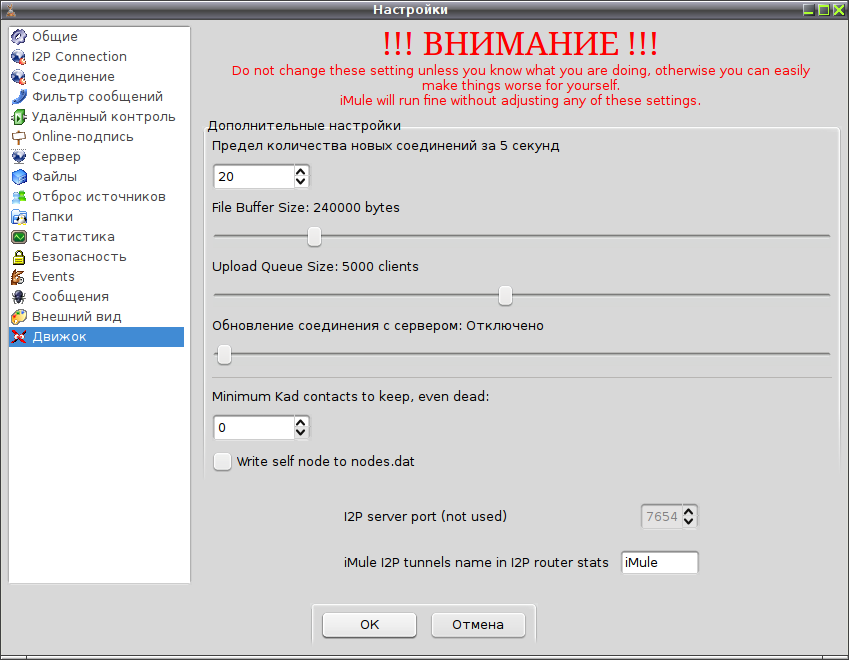Select the Сервер category
The width and height of the screenshot is (849, 660).
(x=96, y=156)
